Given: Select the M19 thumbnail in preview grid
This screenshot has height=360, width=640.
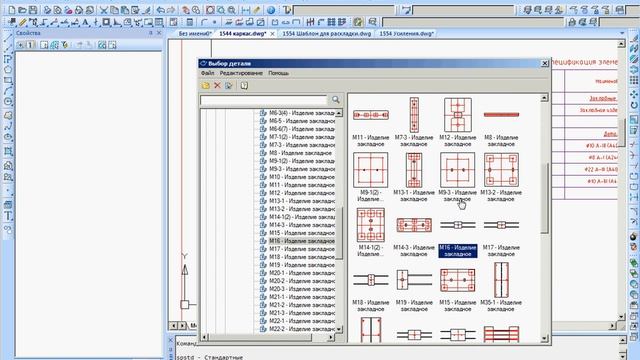Looking at the screenshot, I should coord(414,280).
